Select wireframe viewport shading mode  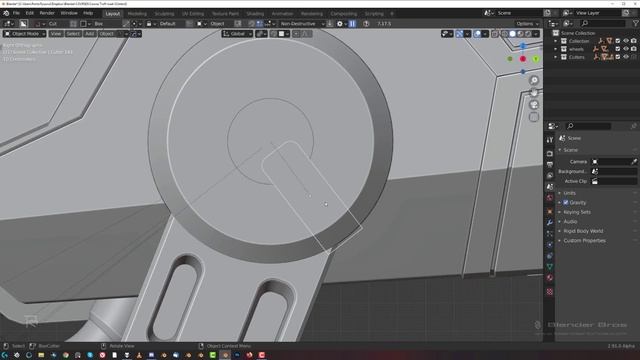504,33
